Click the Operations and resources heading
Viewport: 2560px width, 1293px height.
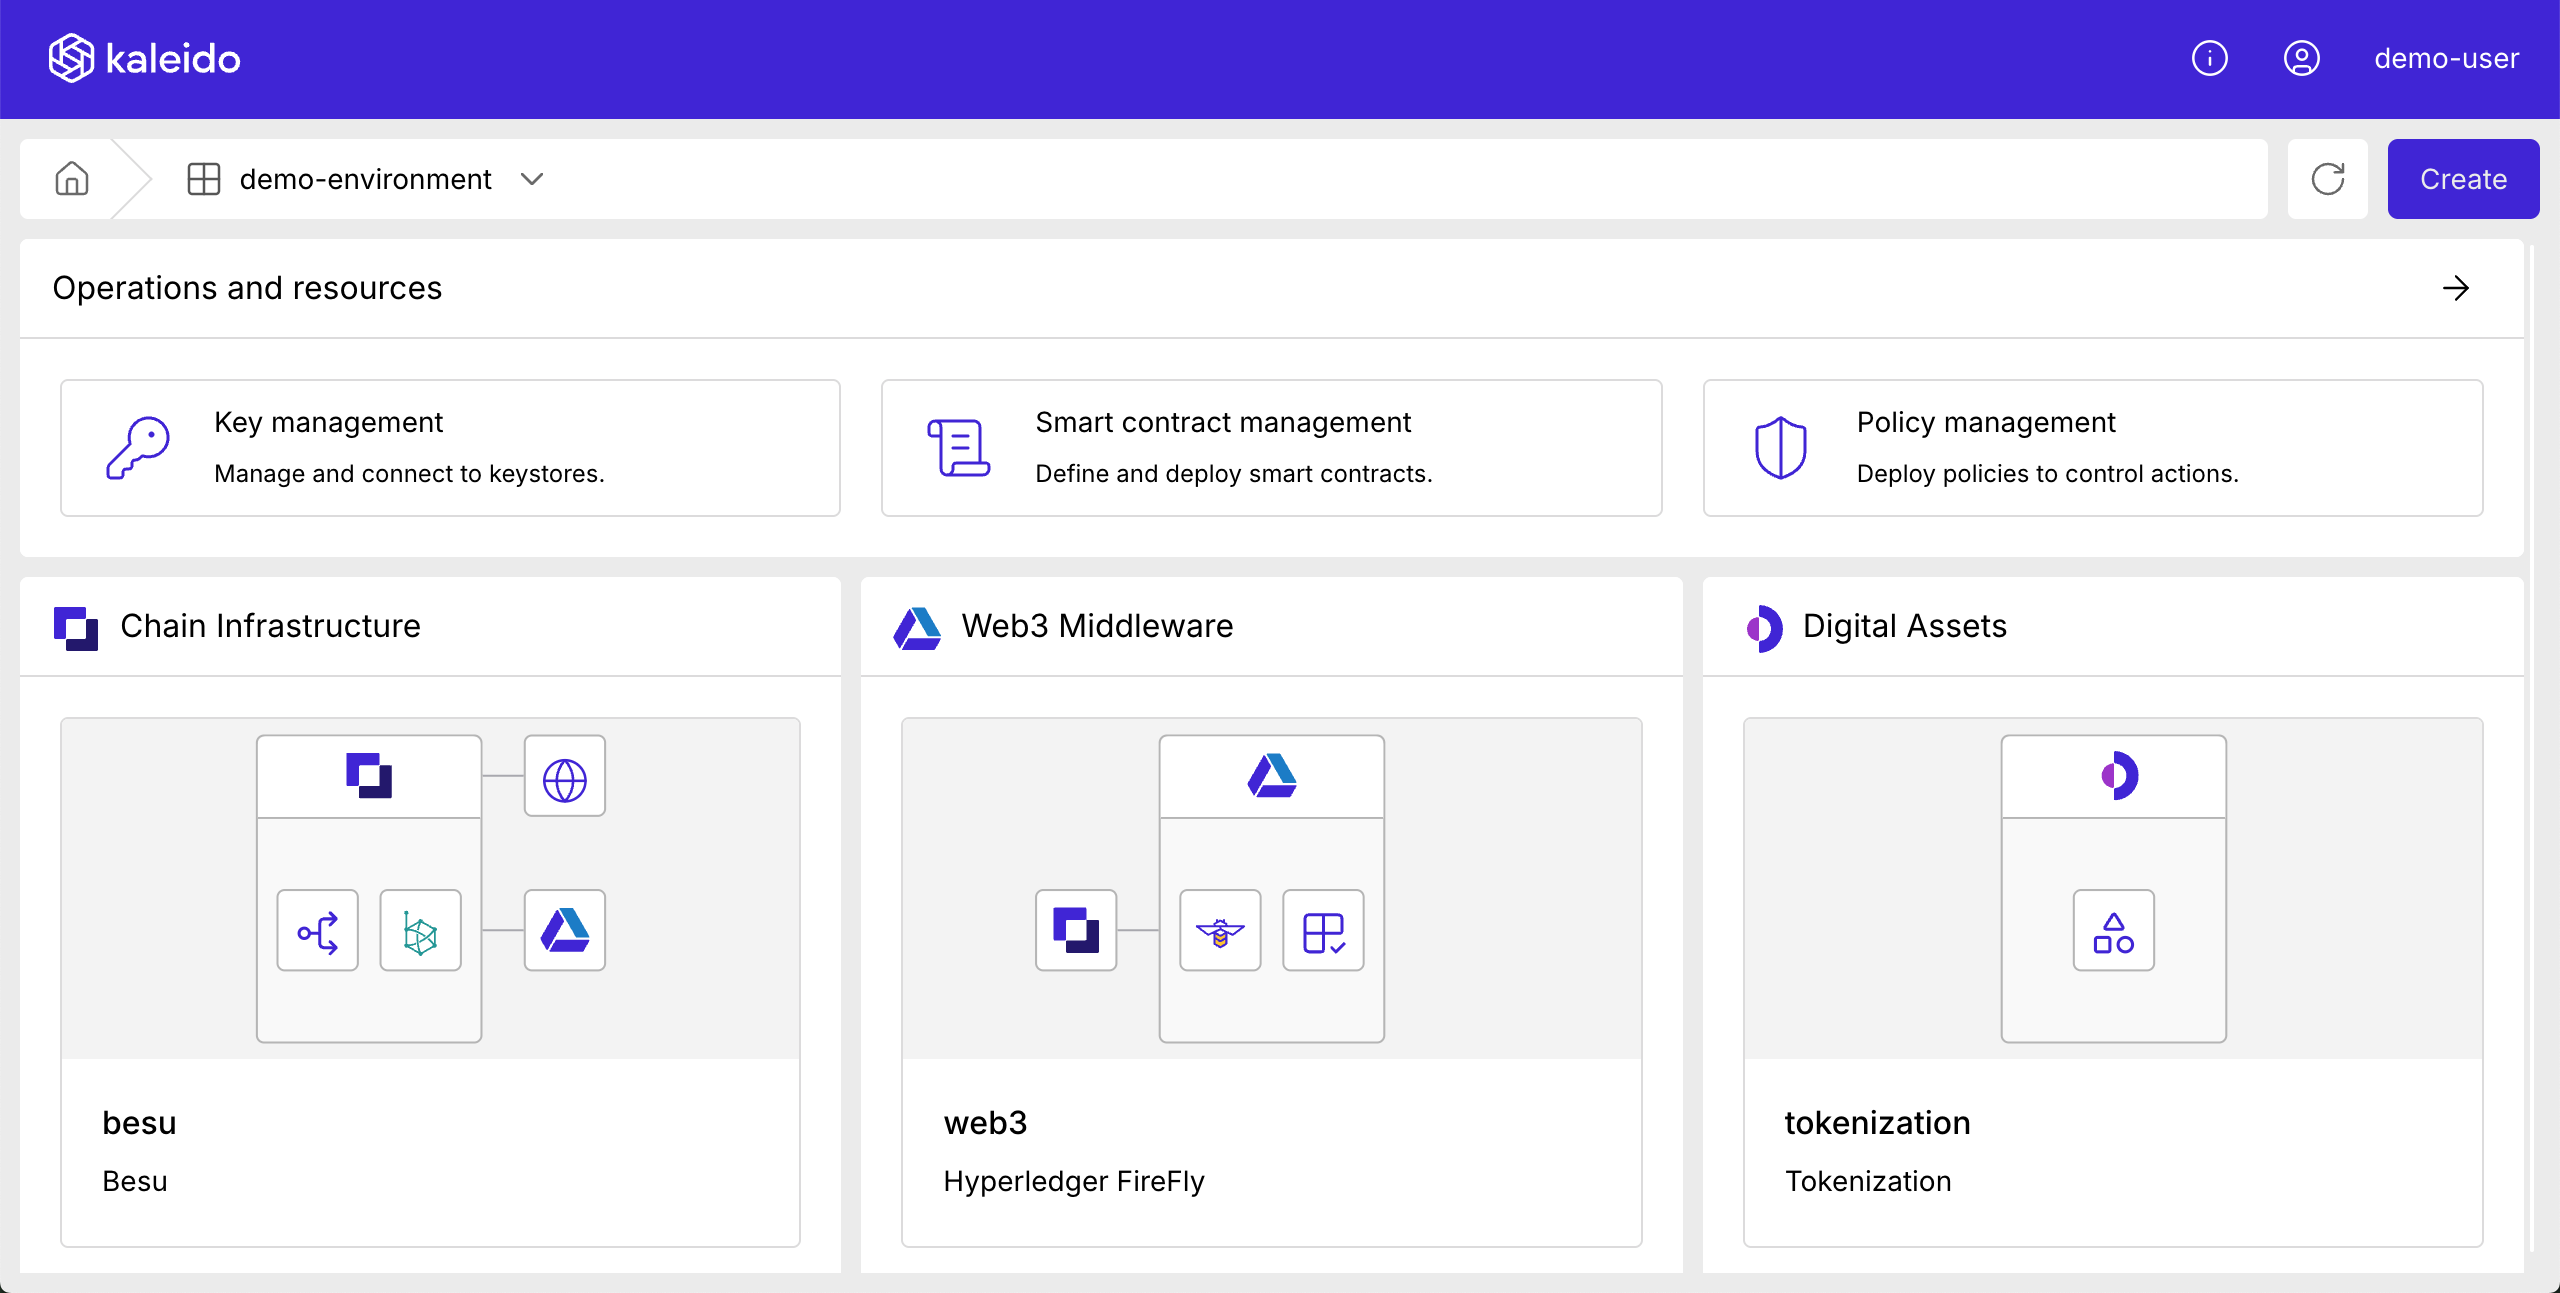(x=247, y=288)
